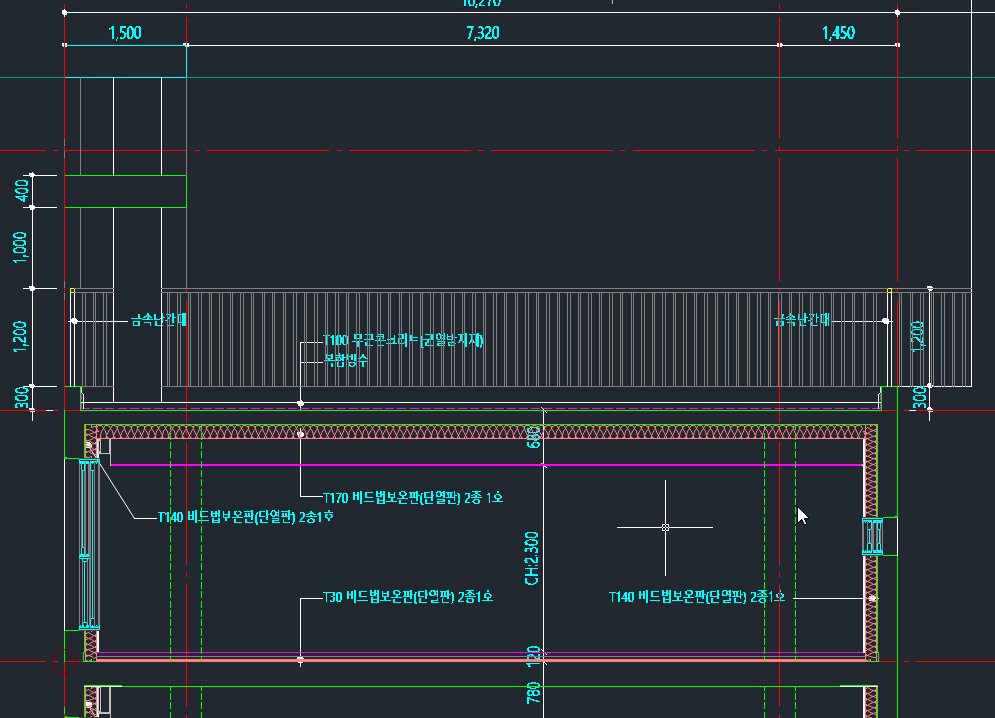Viewport: 995px width, 718px height.
Task: Select the small cyan window in right wall
Action: [875, 536]
